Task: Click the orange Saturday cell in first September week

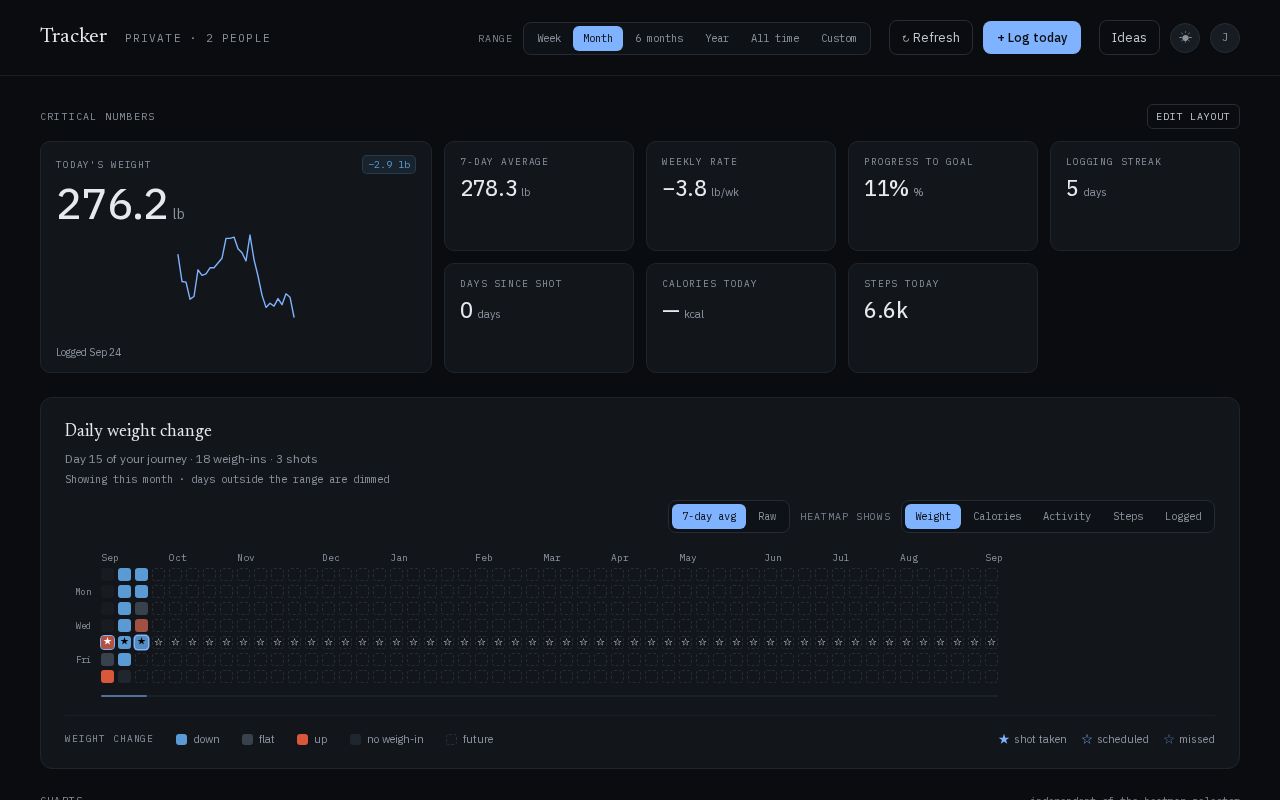Action: click(x=107, y=676)
